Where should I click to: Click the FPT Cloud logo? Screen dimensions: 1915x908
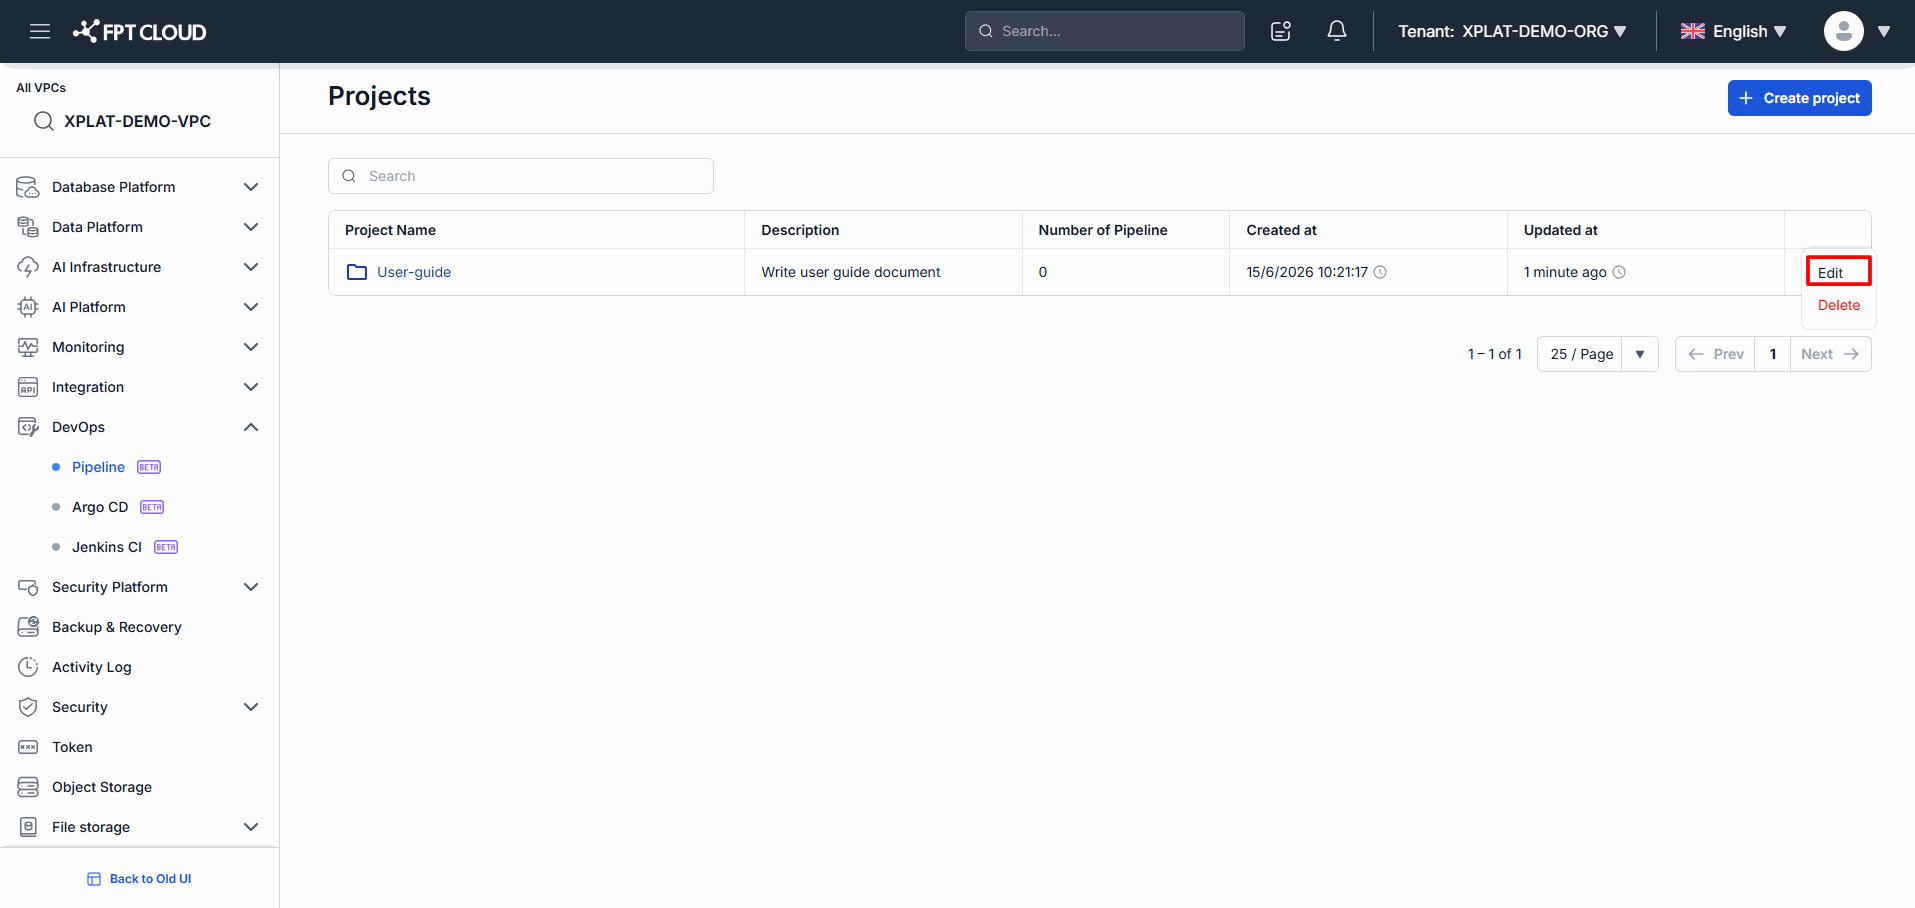139,31
